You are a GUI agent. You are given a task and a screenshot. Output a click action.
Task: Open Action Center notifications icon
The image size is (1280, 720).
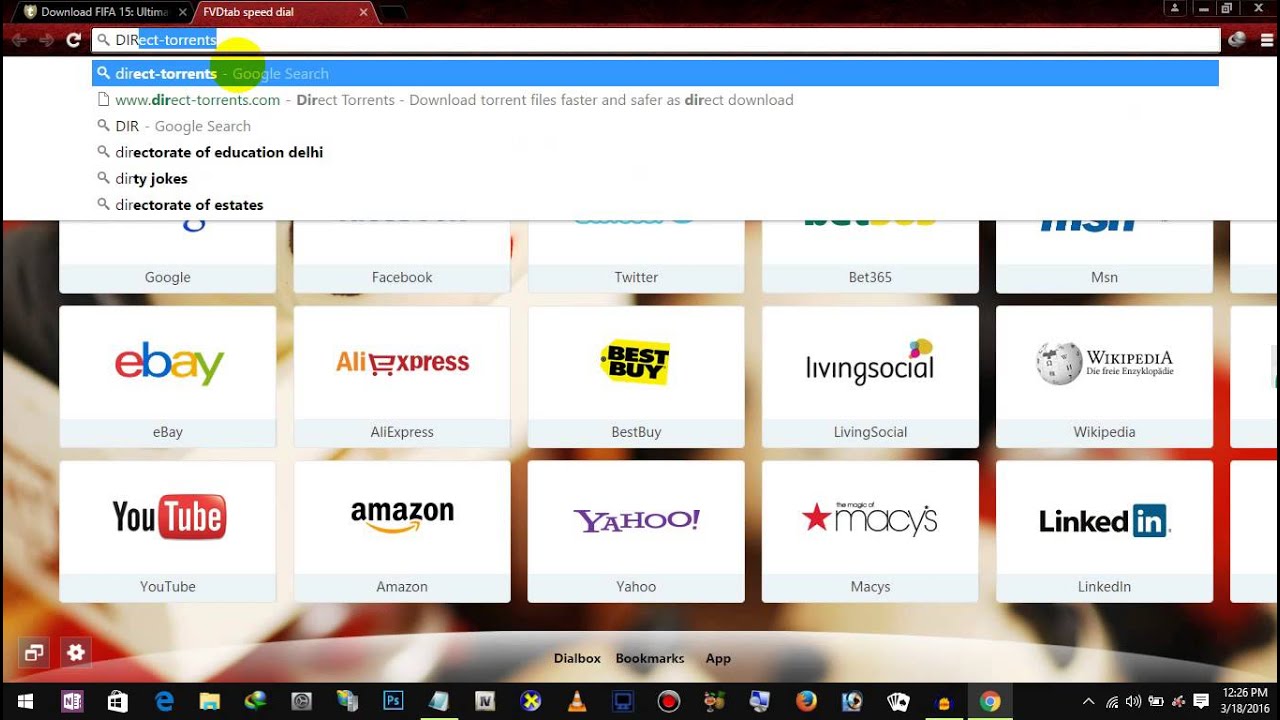coord(1202,701)
